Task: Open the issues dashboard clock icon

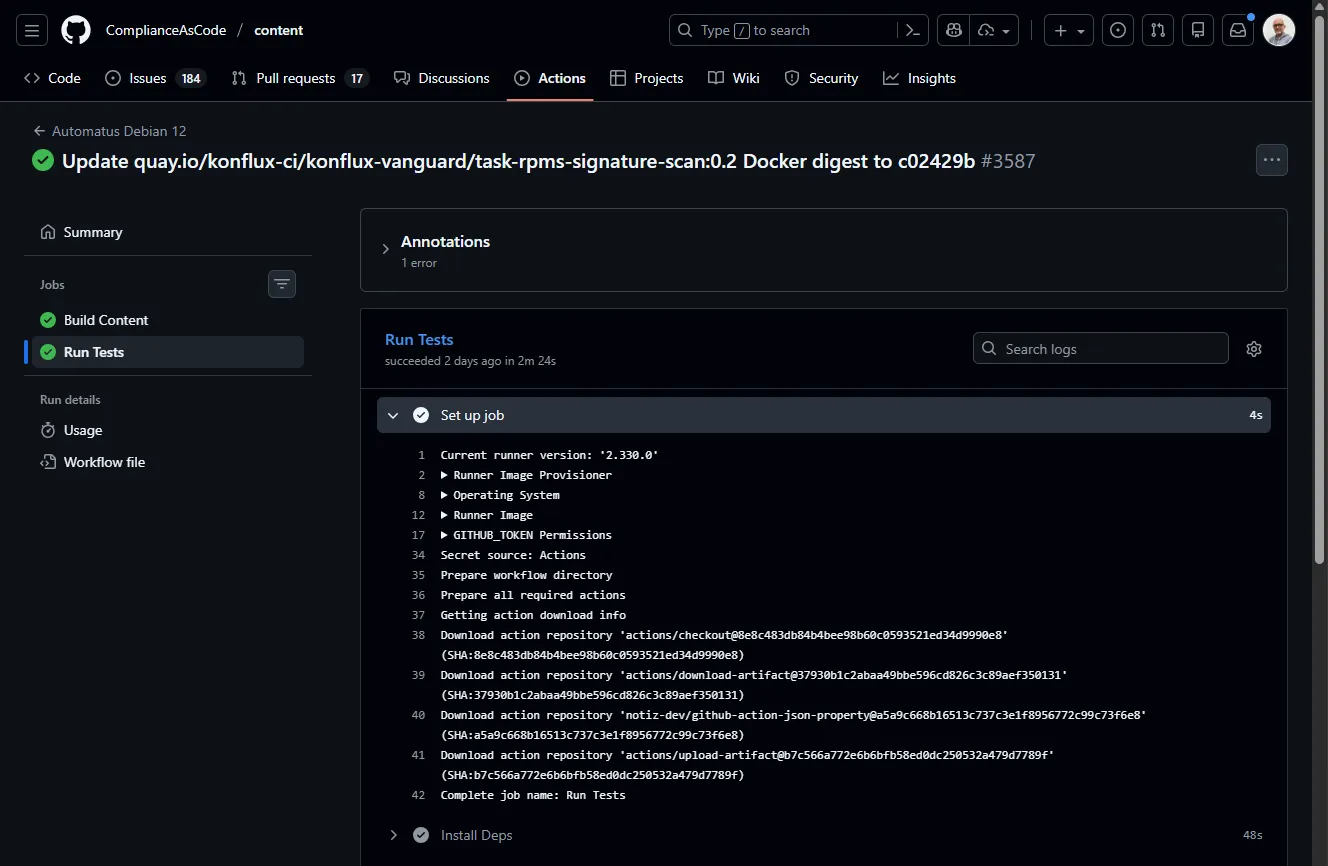Action: [1117, 30]
